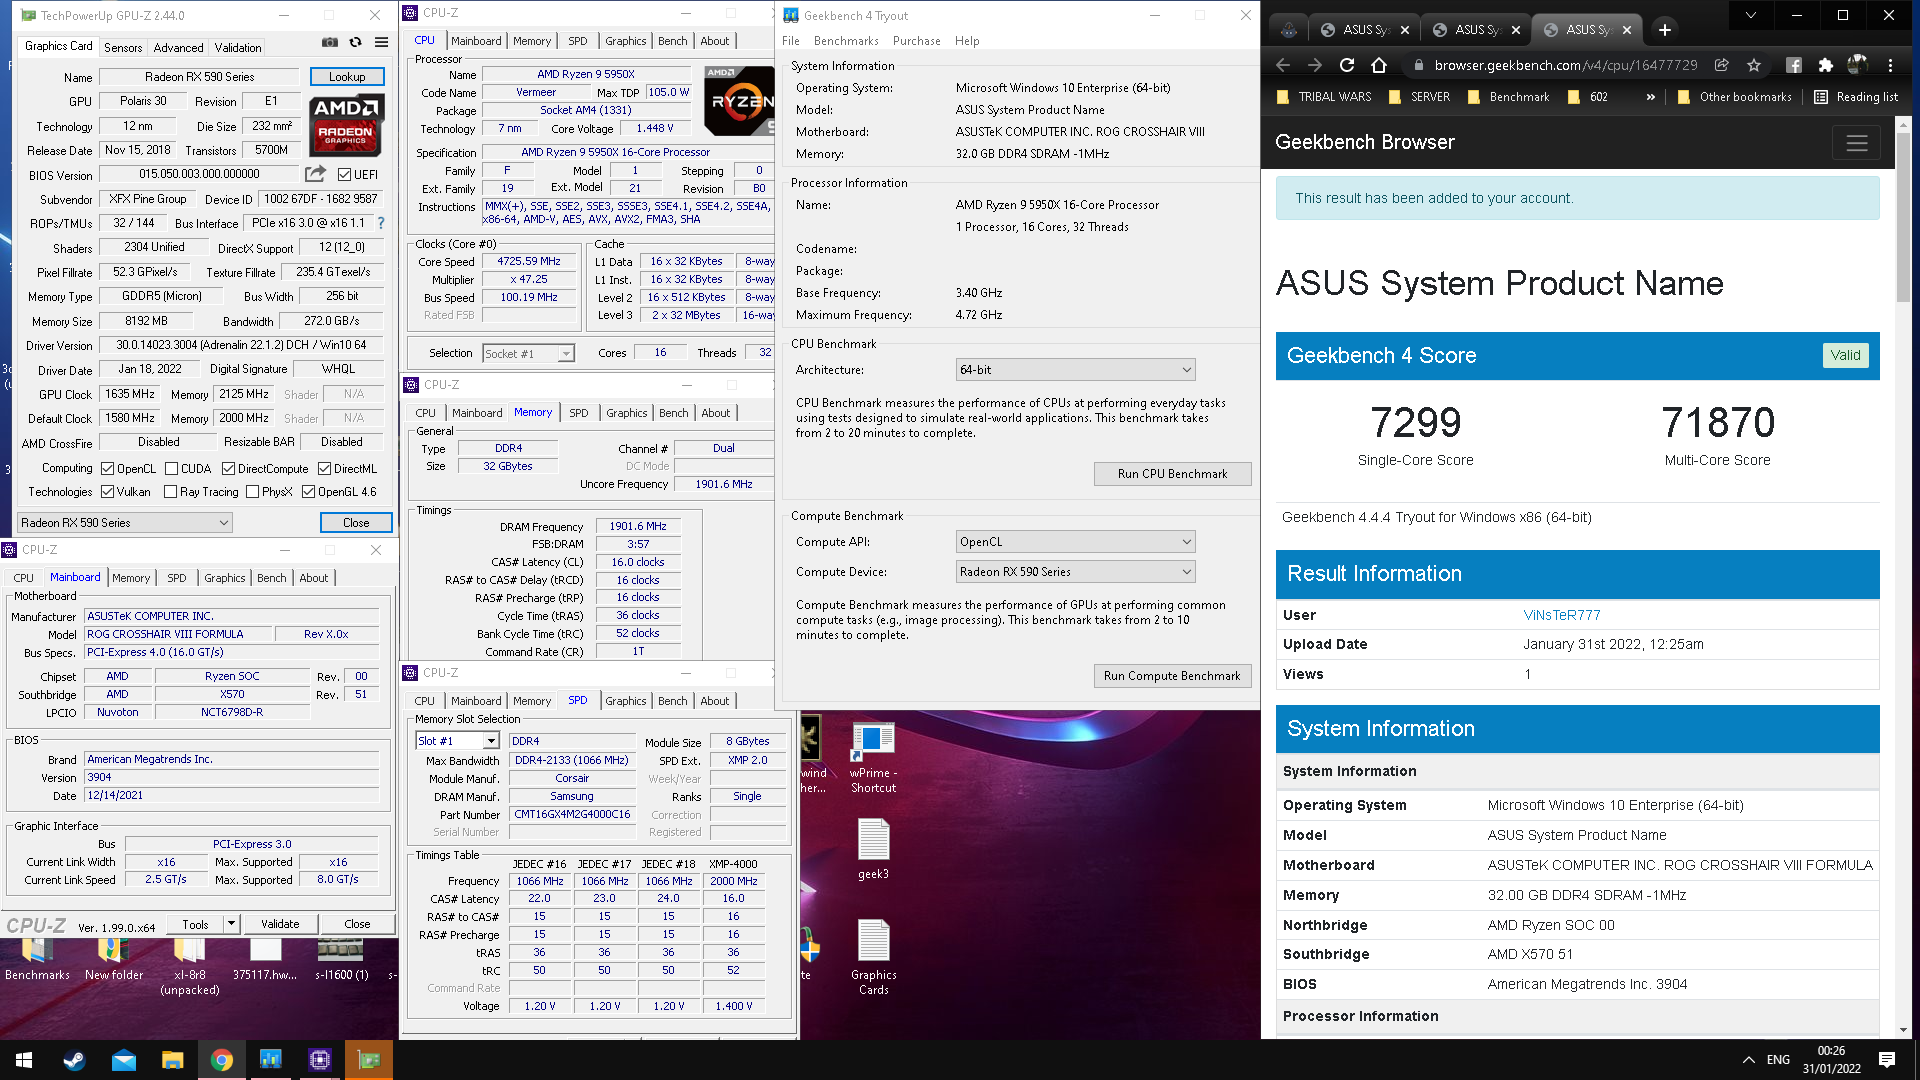The image size is (1920, 1080).
Task: Click Chrome icon in taskbar
Action: (x=221, y=1060)
